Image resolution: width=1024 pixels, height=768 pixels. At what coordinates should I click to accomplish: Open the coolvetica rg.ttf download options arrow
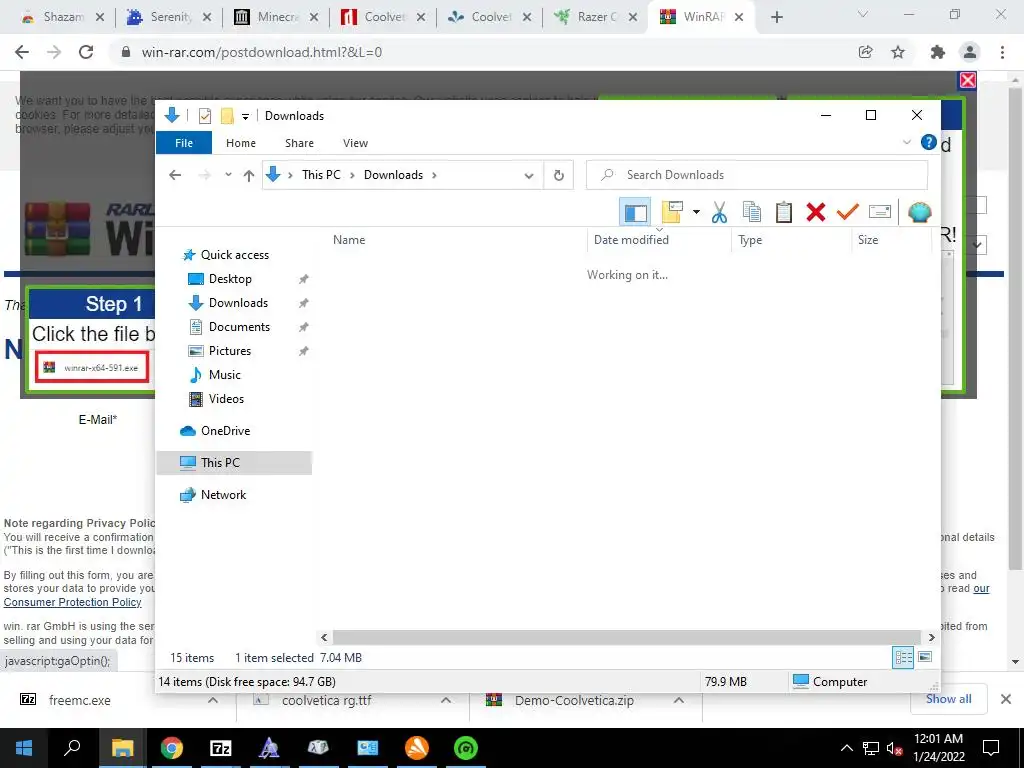pos(445,700)
